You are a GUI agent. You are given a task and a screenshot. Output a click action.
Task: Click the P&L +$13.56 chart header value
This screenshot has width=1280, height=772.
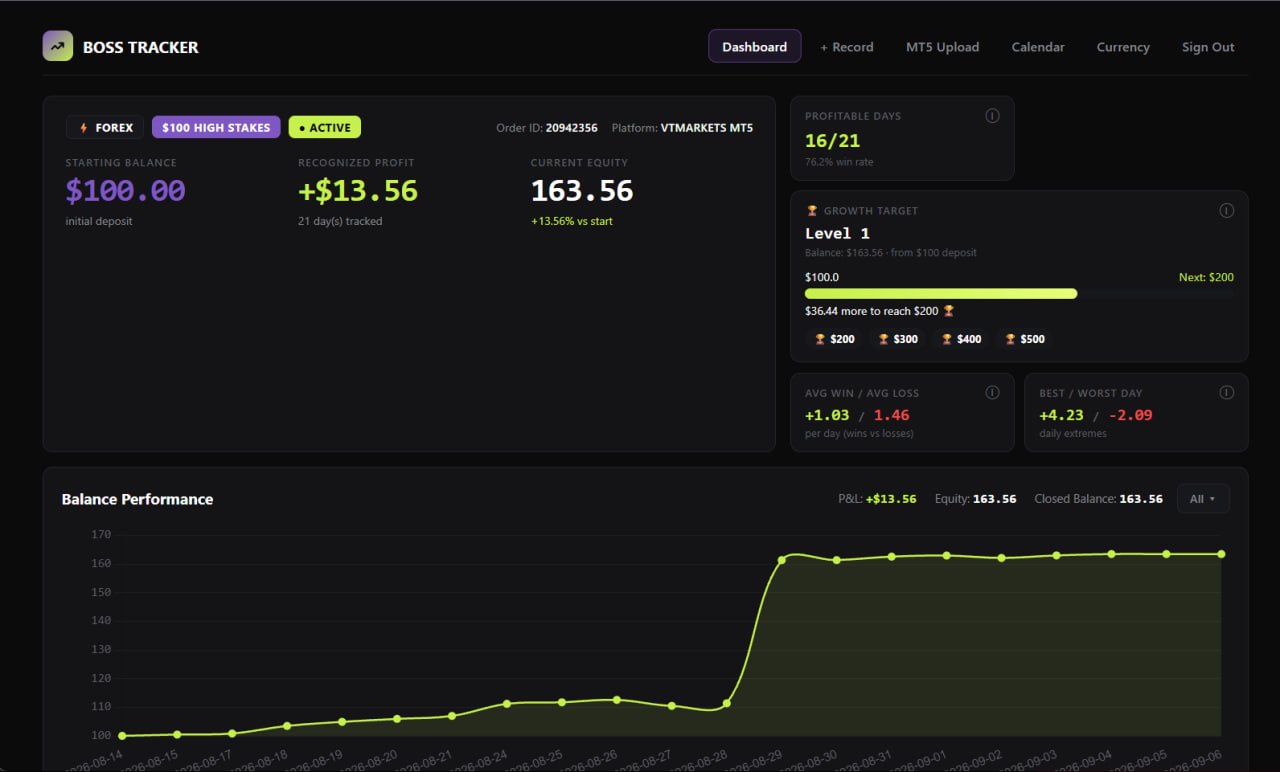[x=891, y=499]
